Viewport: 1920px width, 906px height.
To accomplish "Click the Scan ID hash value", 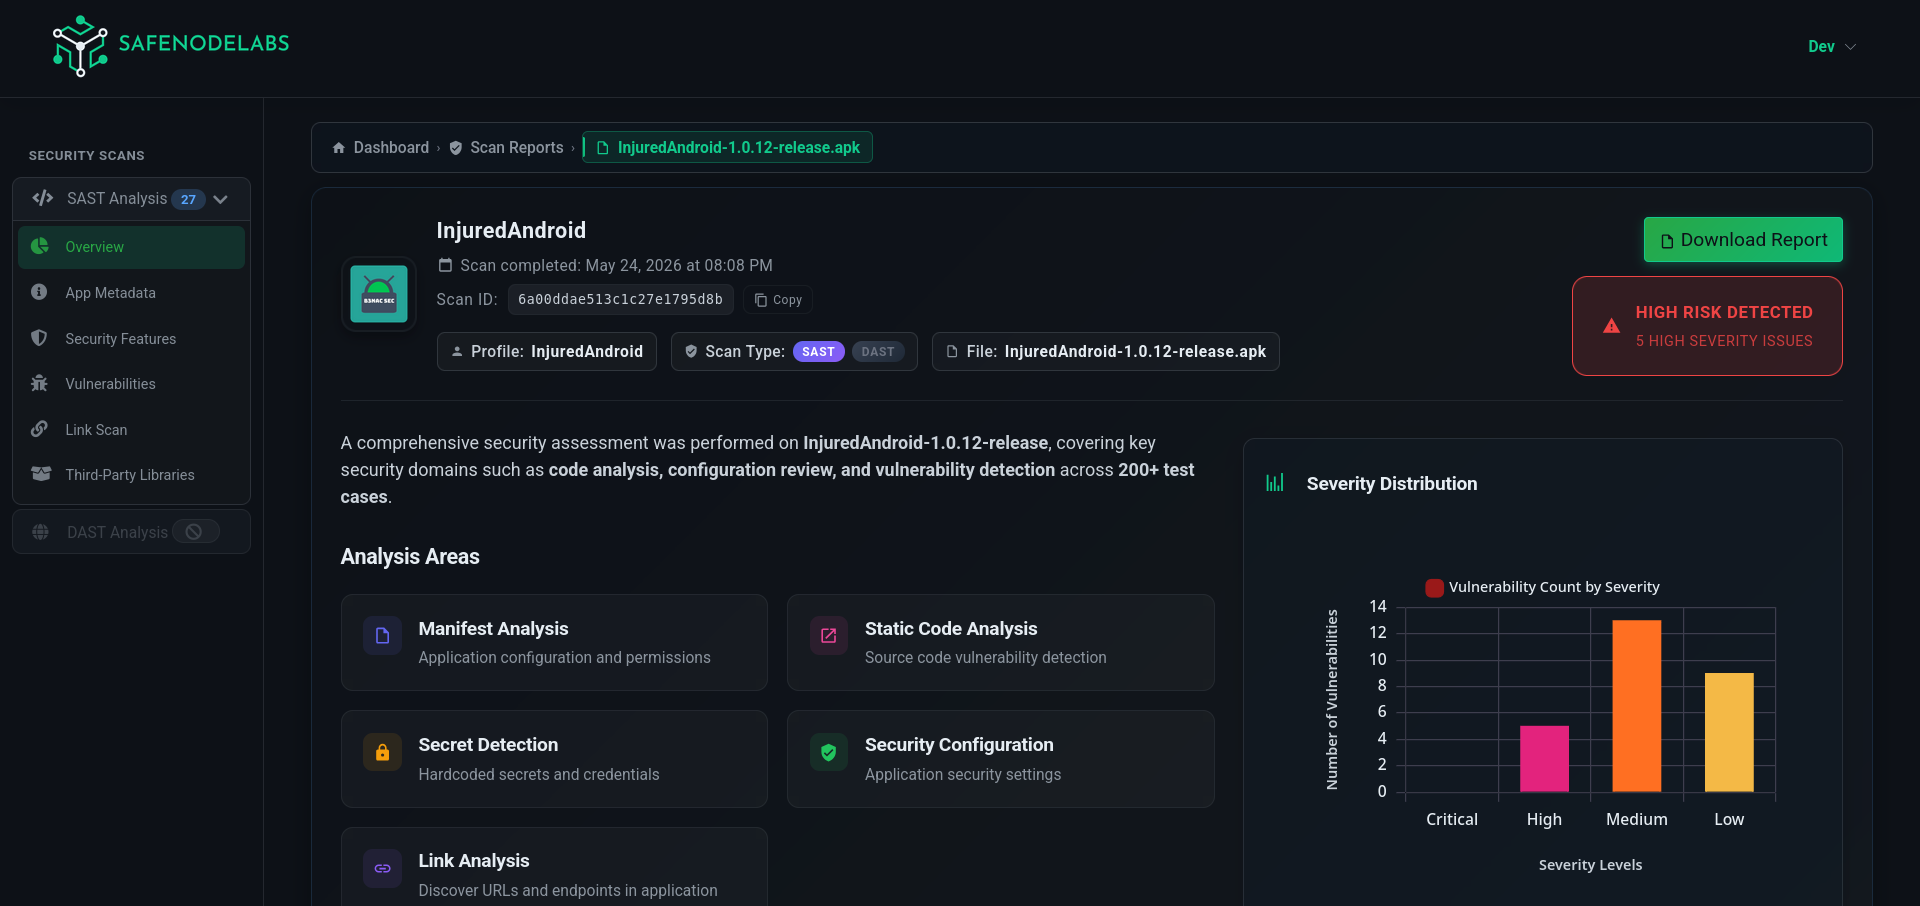I will coord(620,300).
